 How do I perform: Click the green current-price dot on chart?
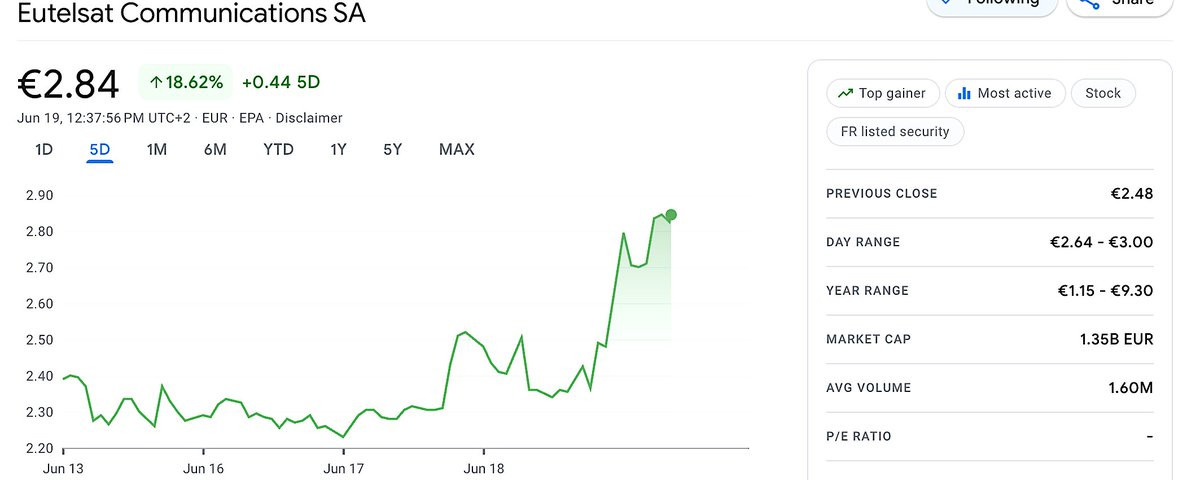coord(670,215)
